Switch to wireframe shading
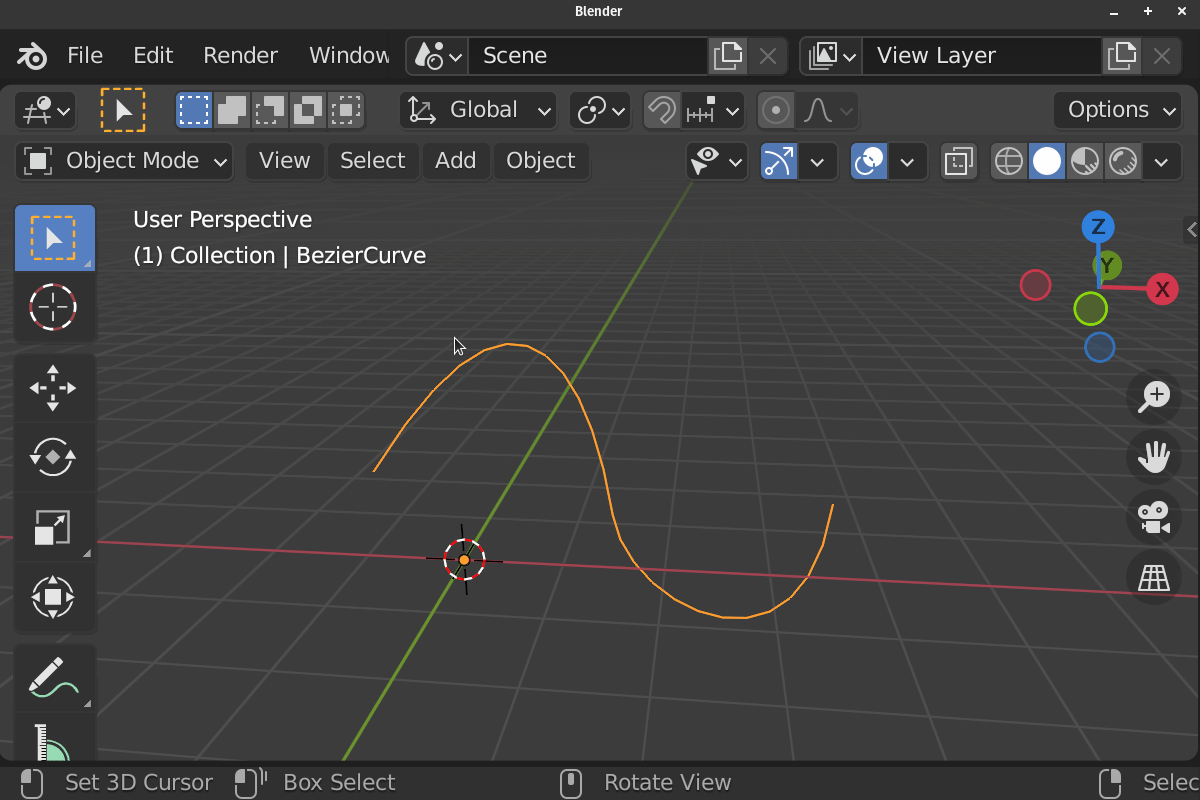This screenshot has height=800, width=1200. 1009,161
